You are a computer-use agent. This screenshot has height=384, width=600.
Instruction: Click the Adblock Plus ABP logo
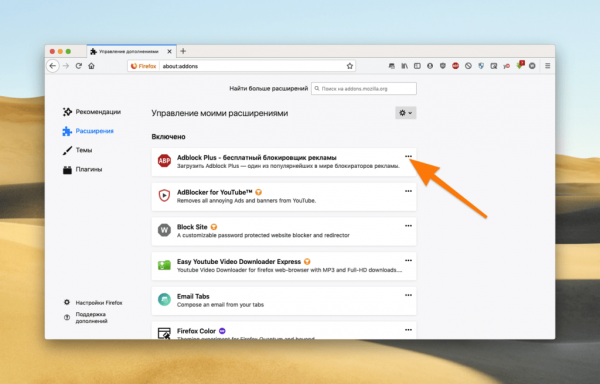164,161
